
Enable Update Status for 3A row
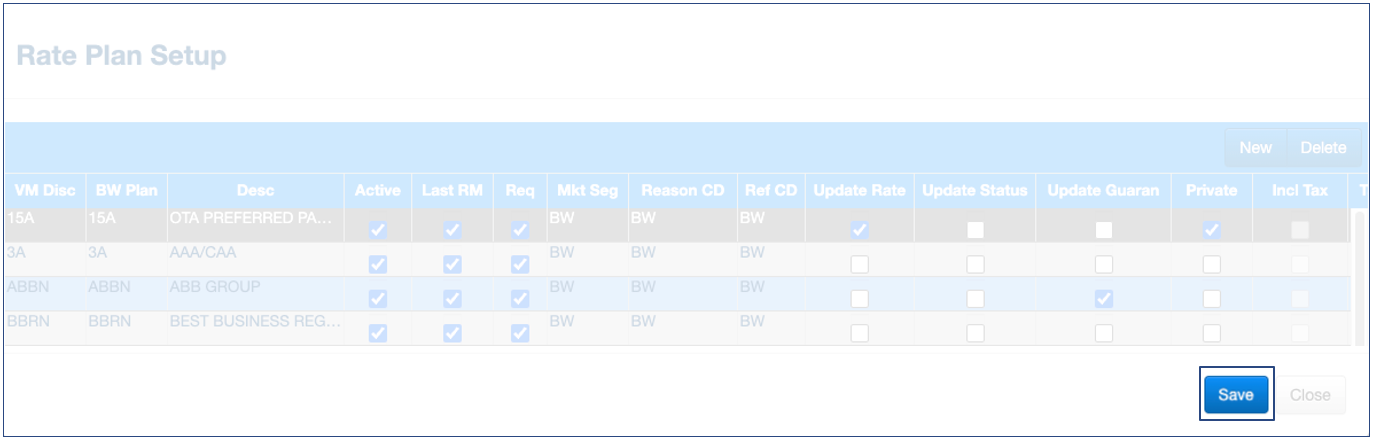tap(975, 265)
